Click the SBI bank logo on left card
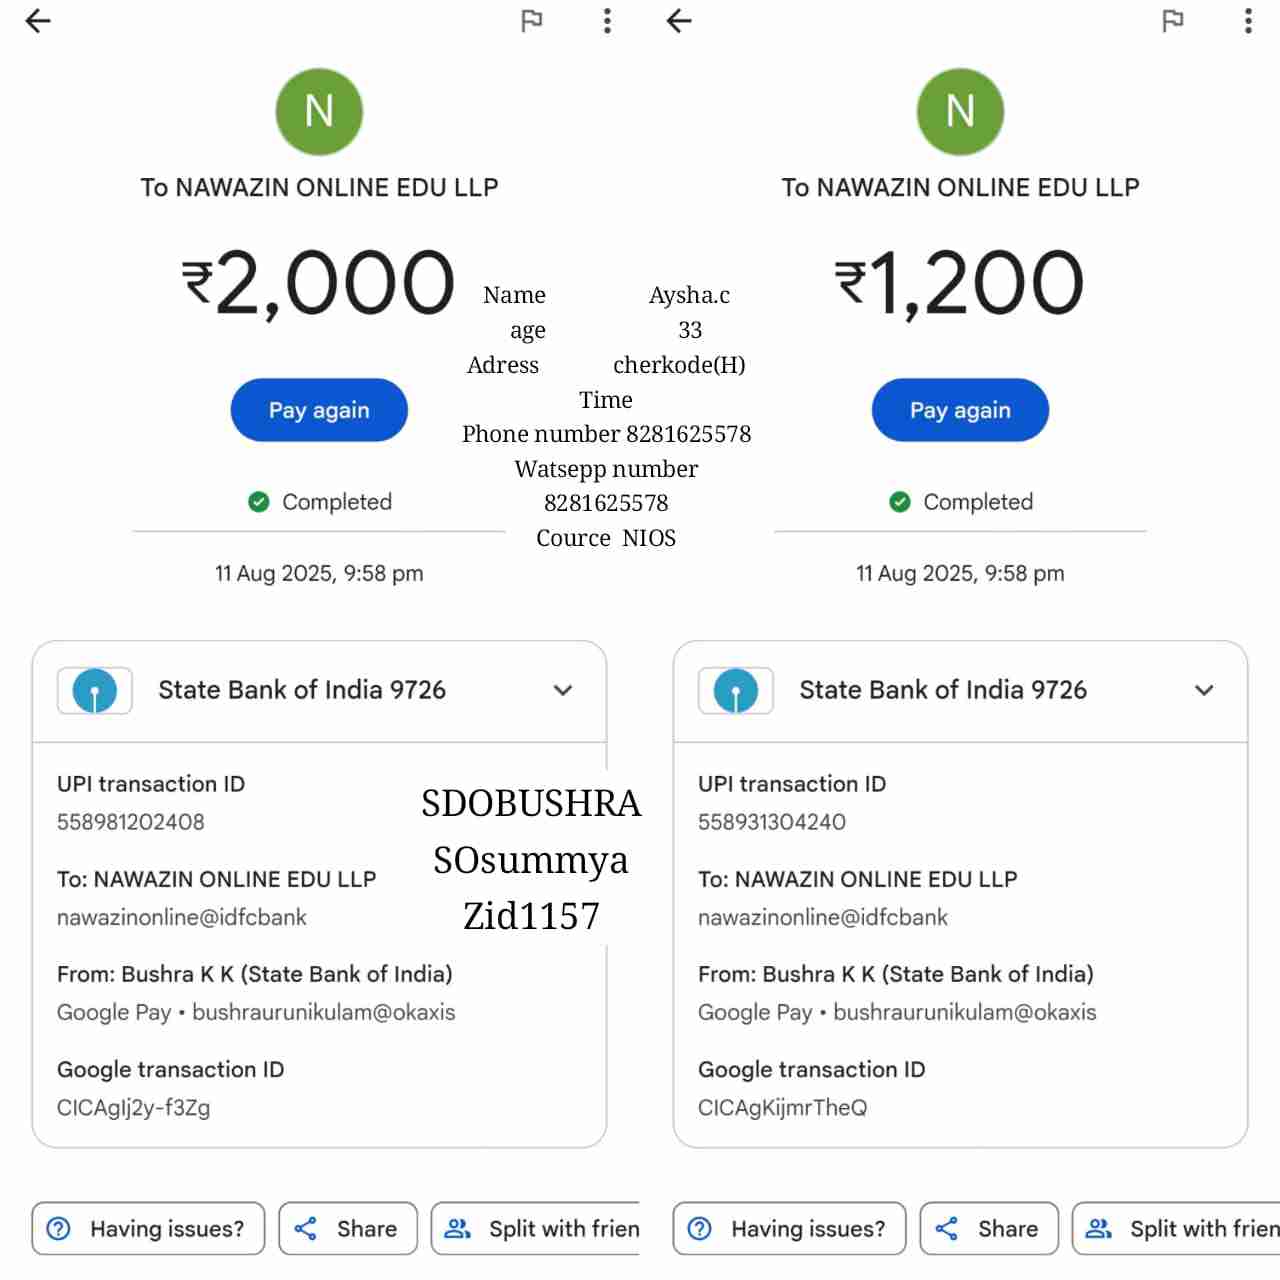1280x1280 pixels. [95, 690]
